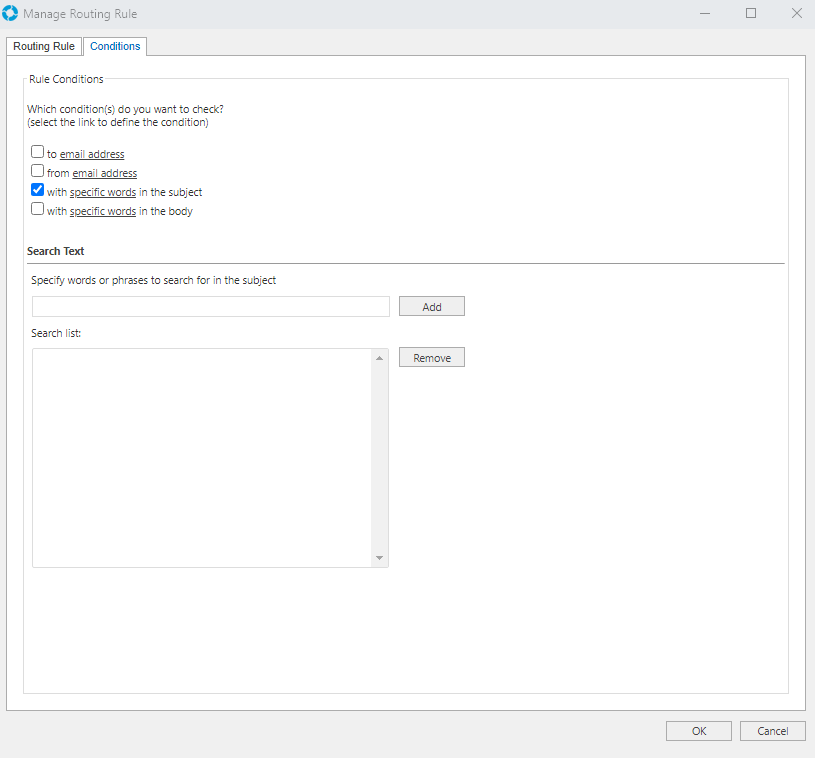Click the app logo icon in title bar
Viewport: 815px width, 758px height.
tap(11, 14)
